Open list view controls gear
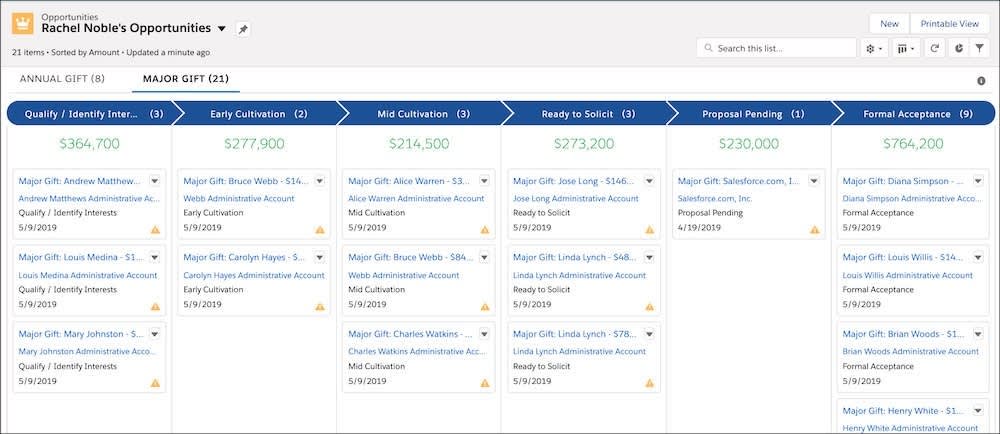Viewport: 1000px width, 434px height. (874, 48)
